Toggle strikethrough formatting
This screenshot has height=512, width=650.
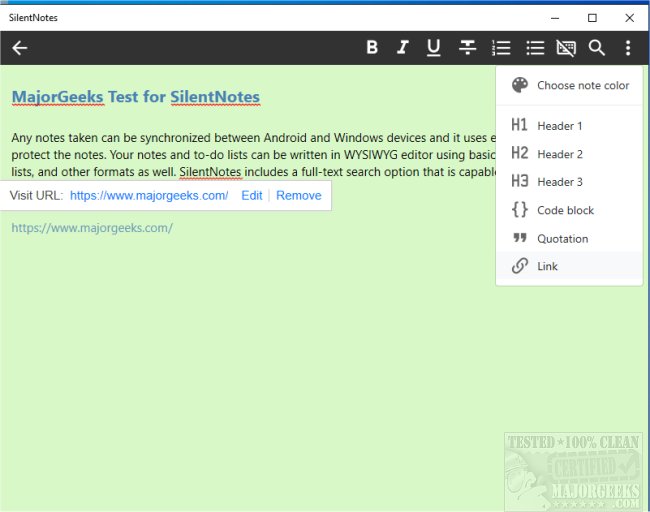467,48
